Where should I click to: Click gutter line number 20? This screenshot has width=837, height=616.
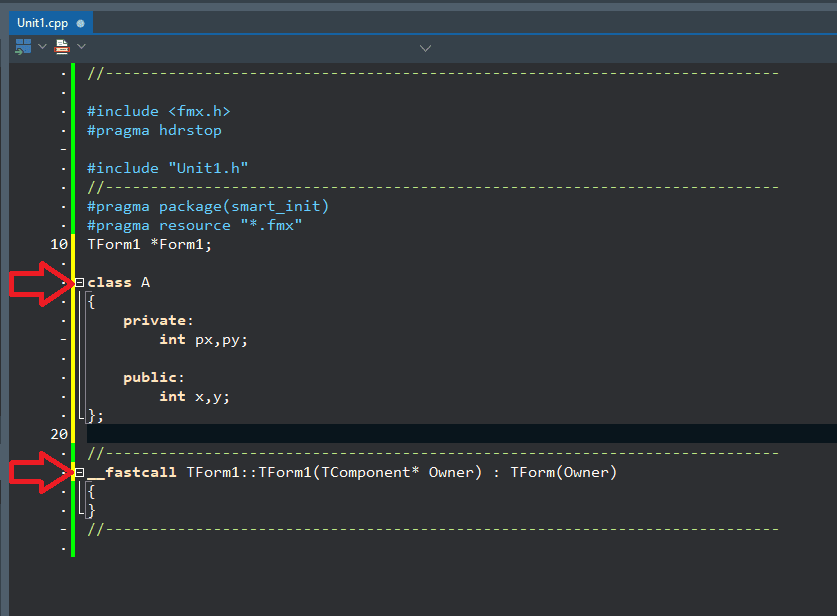pyautogui.click(x=59, y=435)
